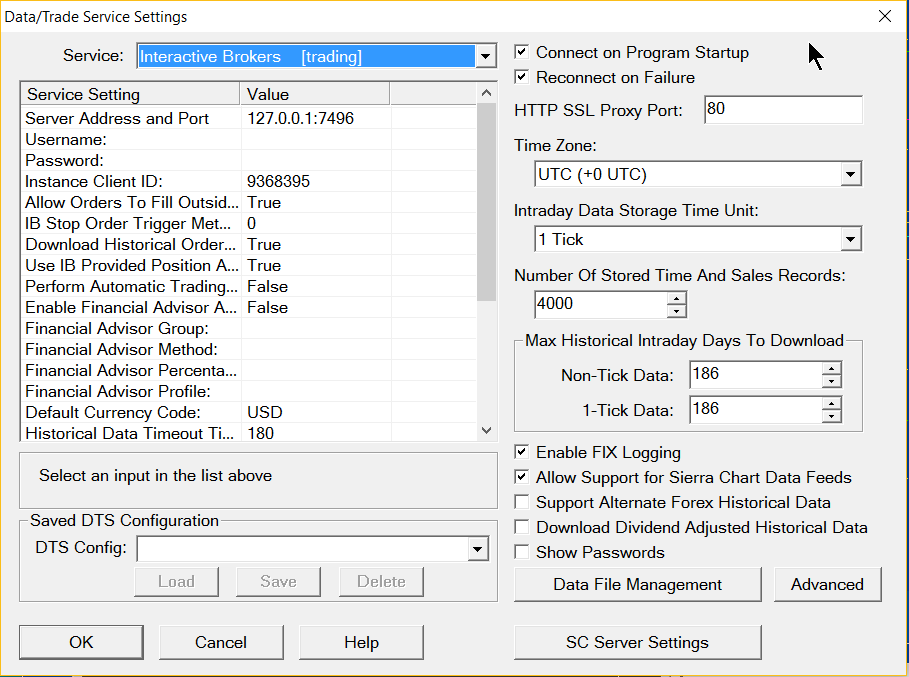Select Financial Advisor Profile: row
Image resolution: width=909 pixels, height=677 pixels.
tap(249, 391)
